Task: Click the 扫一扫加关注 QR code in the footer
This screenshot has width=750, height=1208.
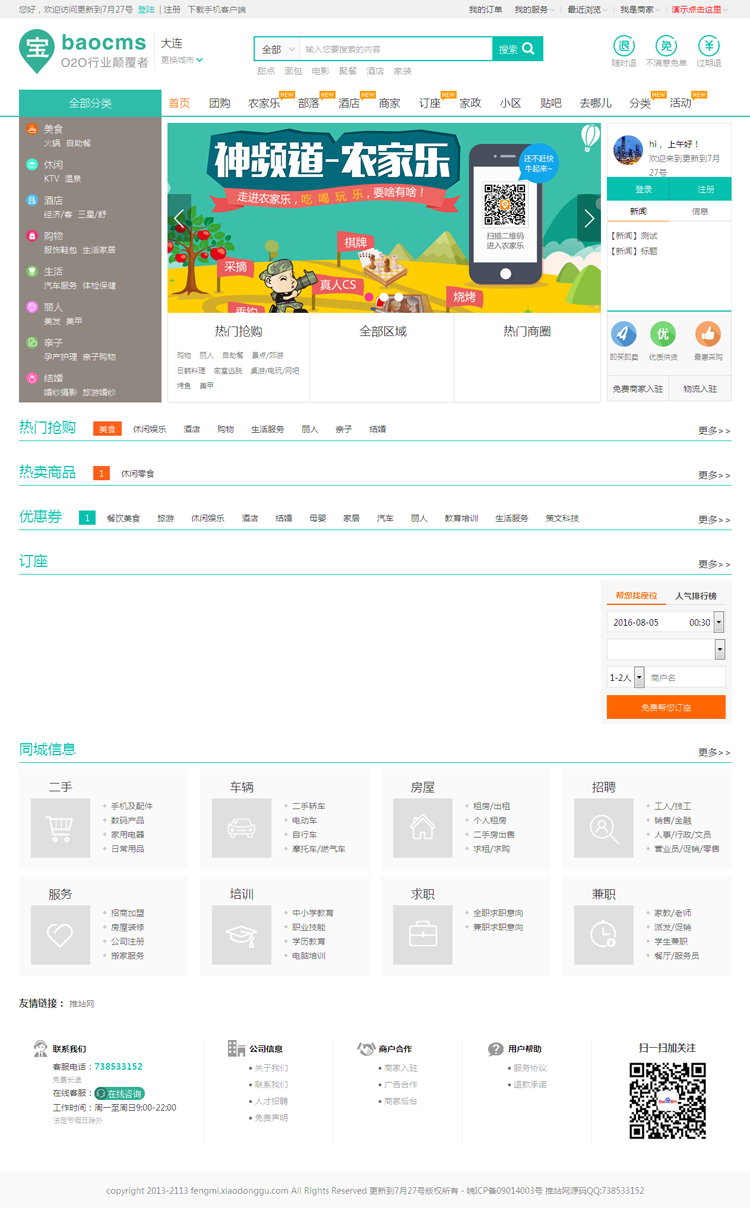Action: pyautogui.click(x=667, y=1100)
